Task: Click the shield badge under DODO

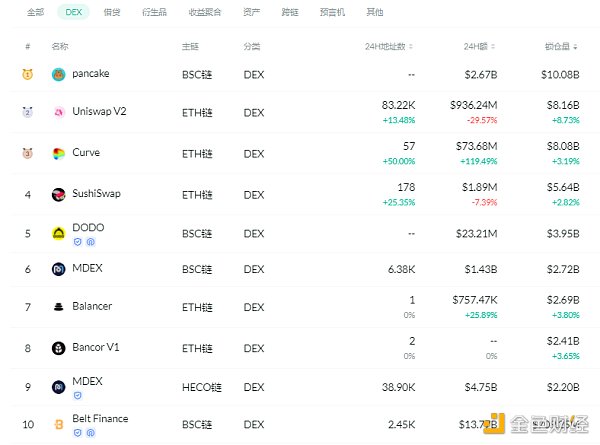Action: point(77,242)
